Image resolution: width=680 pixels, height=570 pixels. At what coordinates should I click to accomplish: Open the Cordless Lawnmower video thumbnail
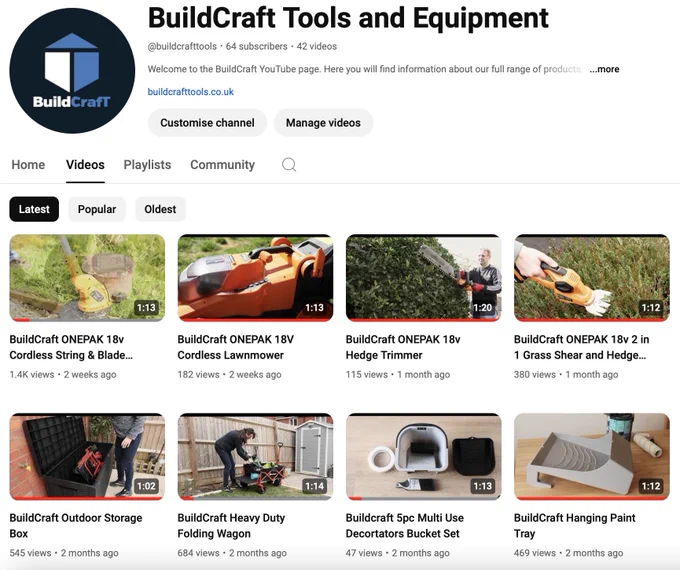point(255,278)
